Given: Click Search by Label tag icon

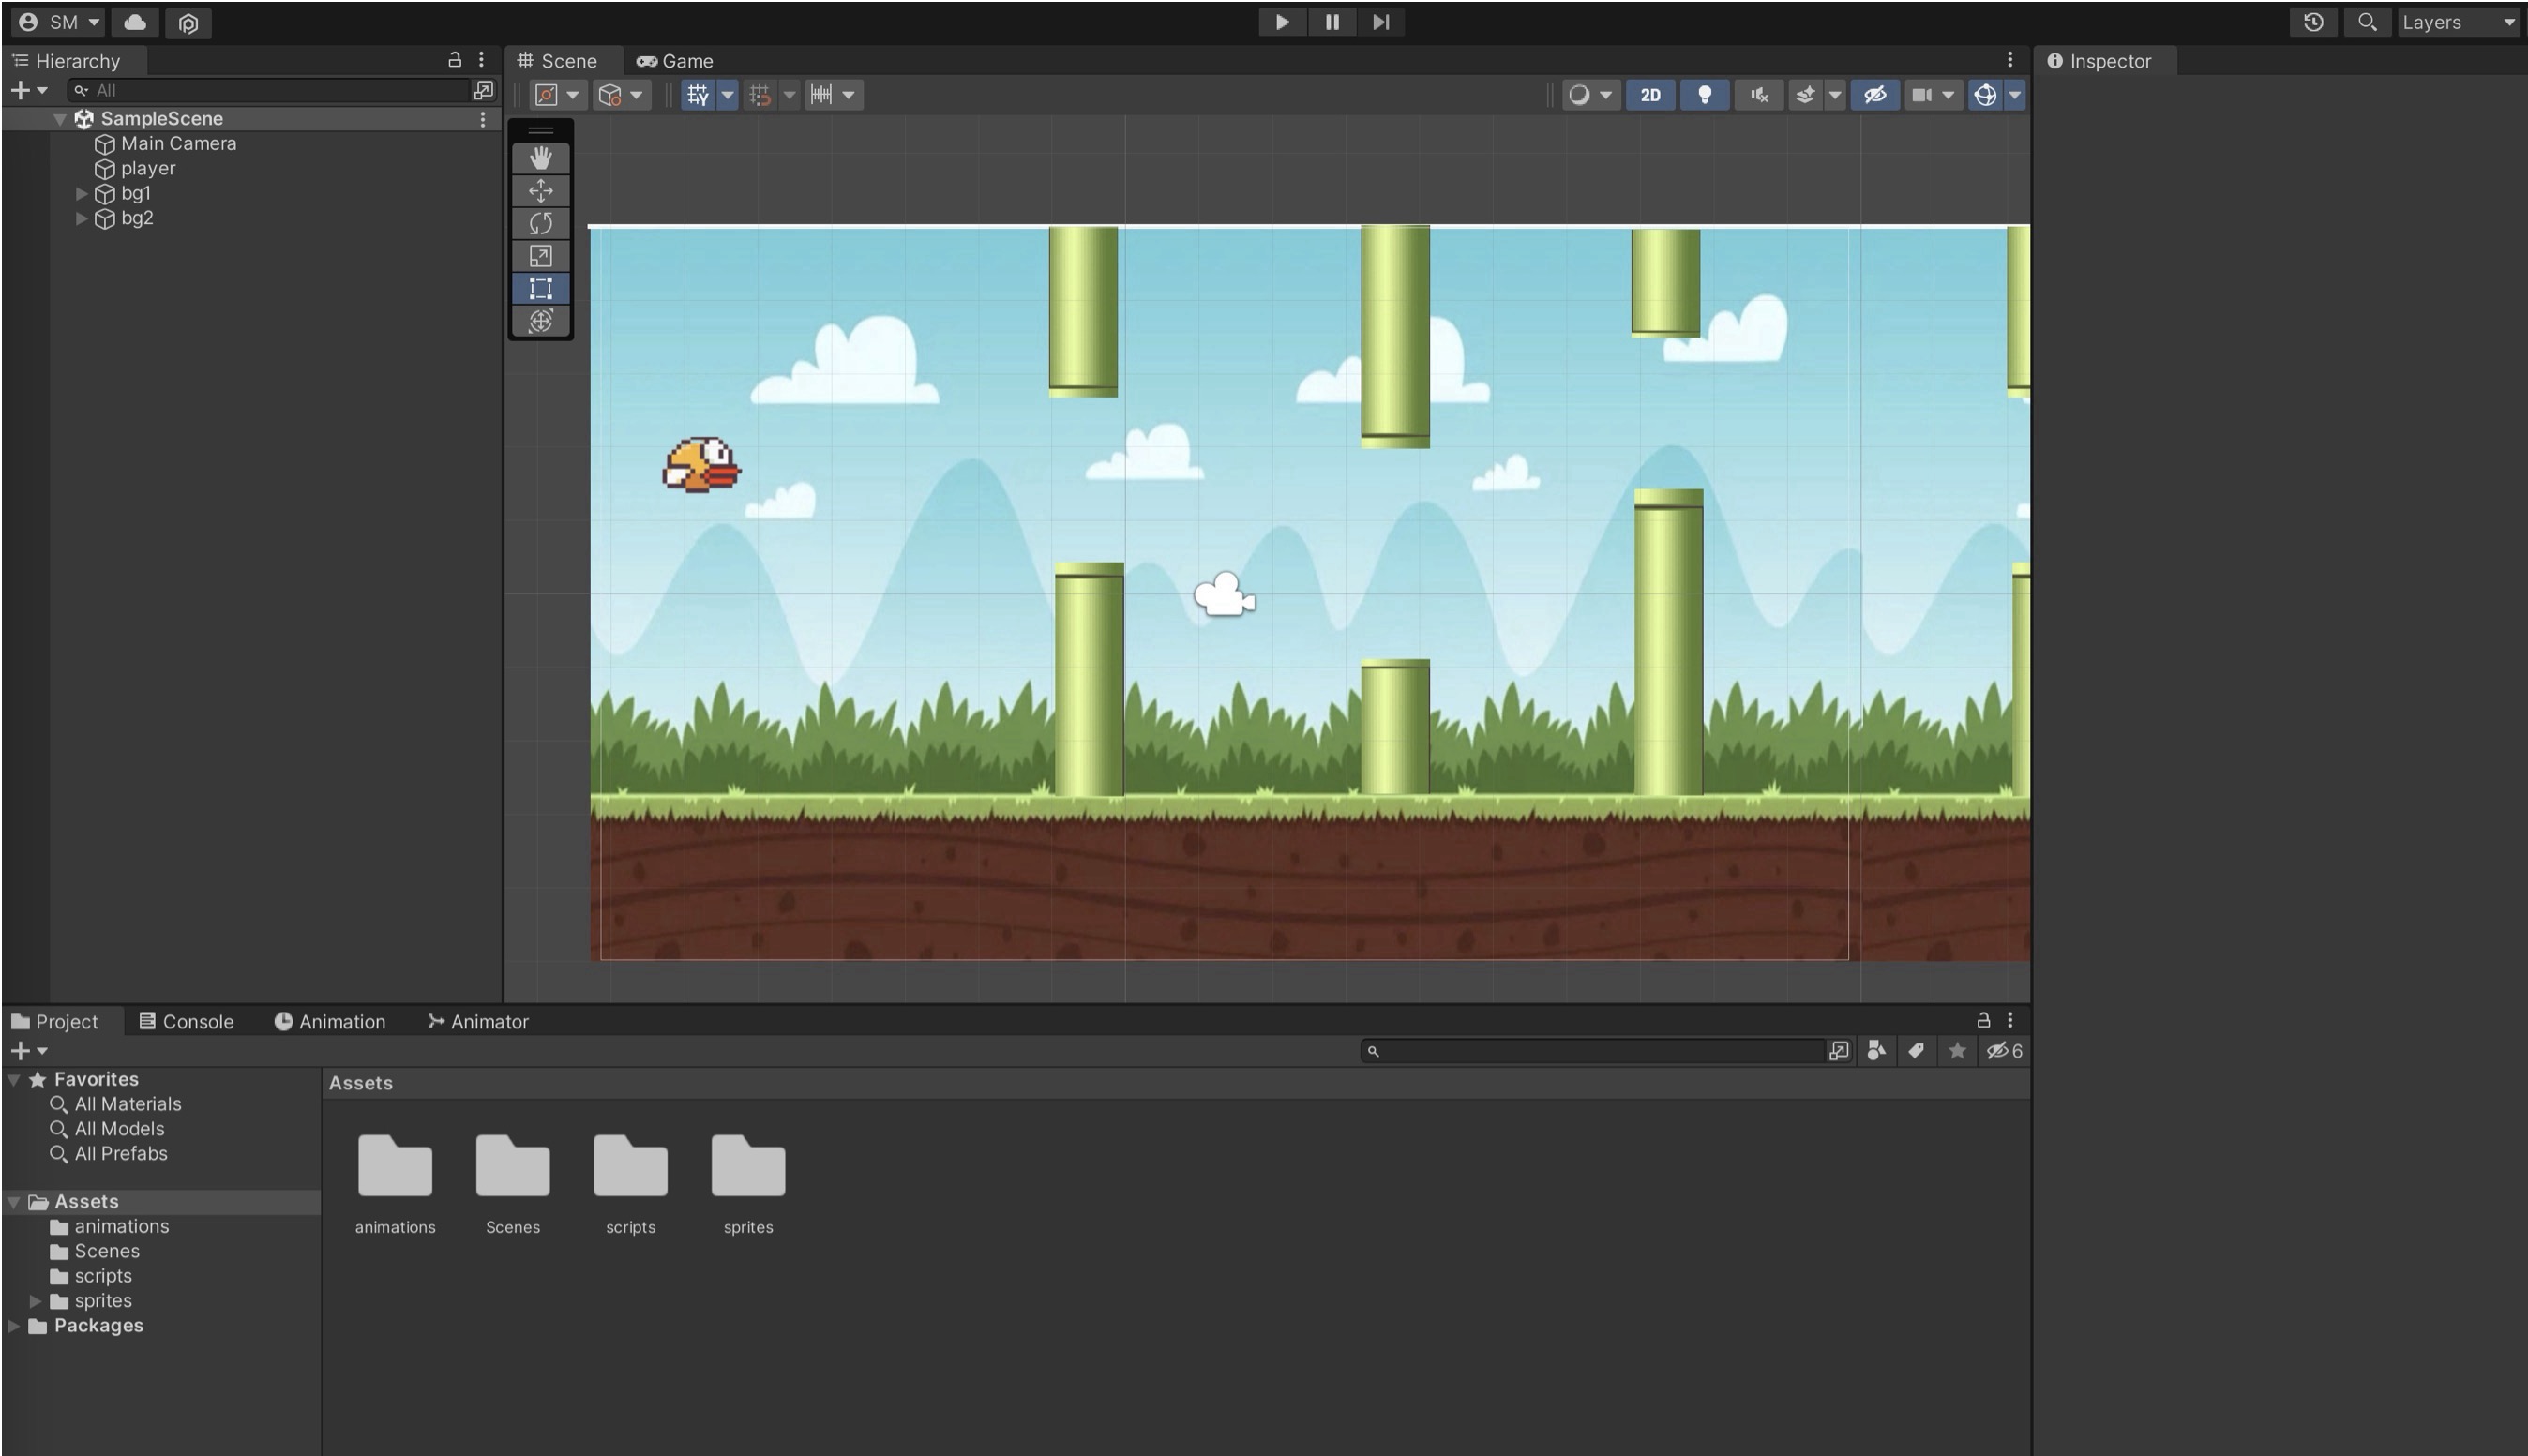Looking at the screenshot, I should pos(1916,1051).
